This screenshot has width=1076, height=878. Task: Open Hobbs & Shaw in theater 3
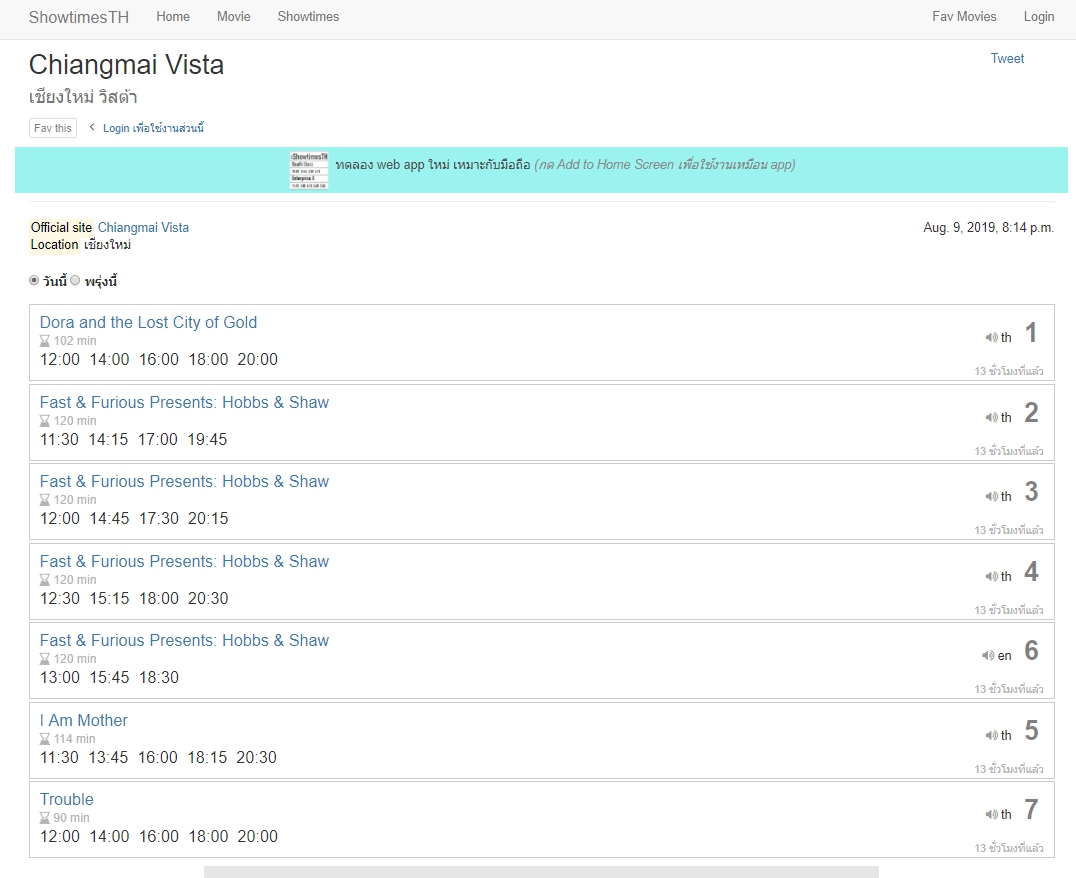click(184, 481)
